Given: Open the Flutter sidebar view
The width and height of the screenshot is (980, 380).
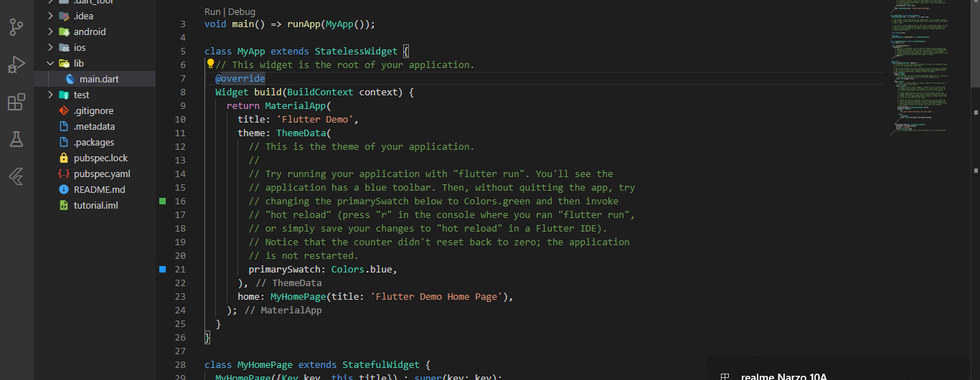Looking at the screenshot, I should (16, 177).
